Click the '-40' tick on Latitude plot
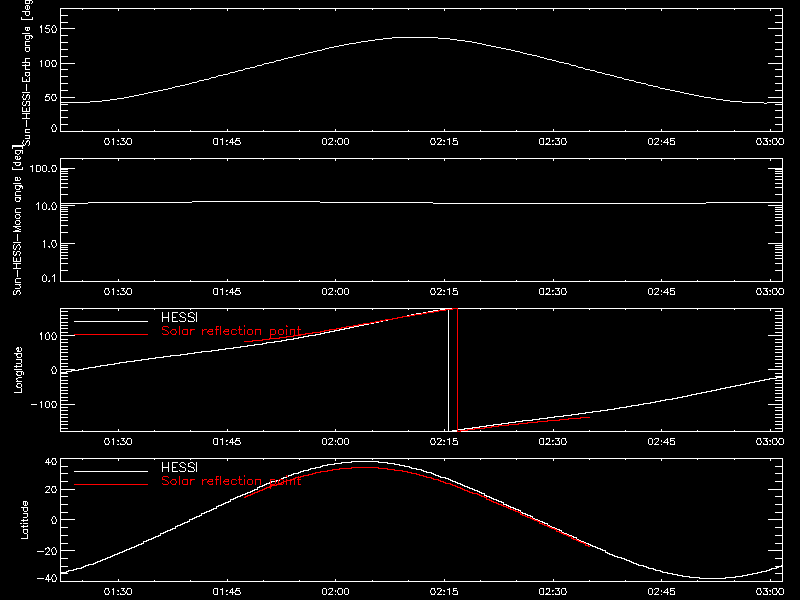 [x=47, y=578]
